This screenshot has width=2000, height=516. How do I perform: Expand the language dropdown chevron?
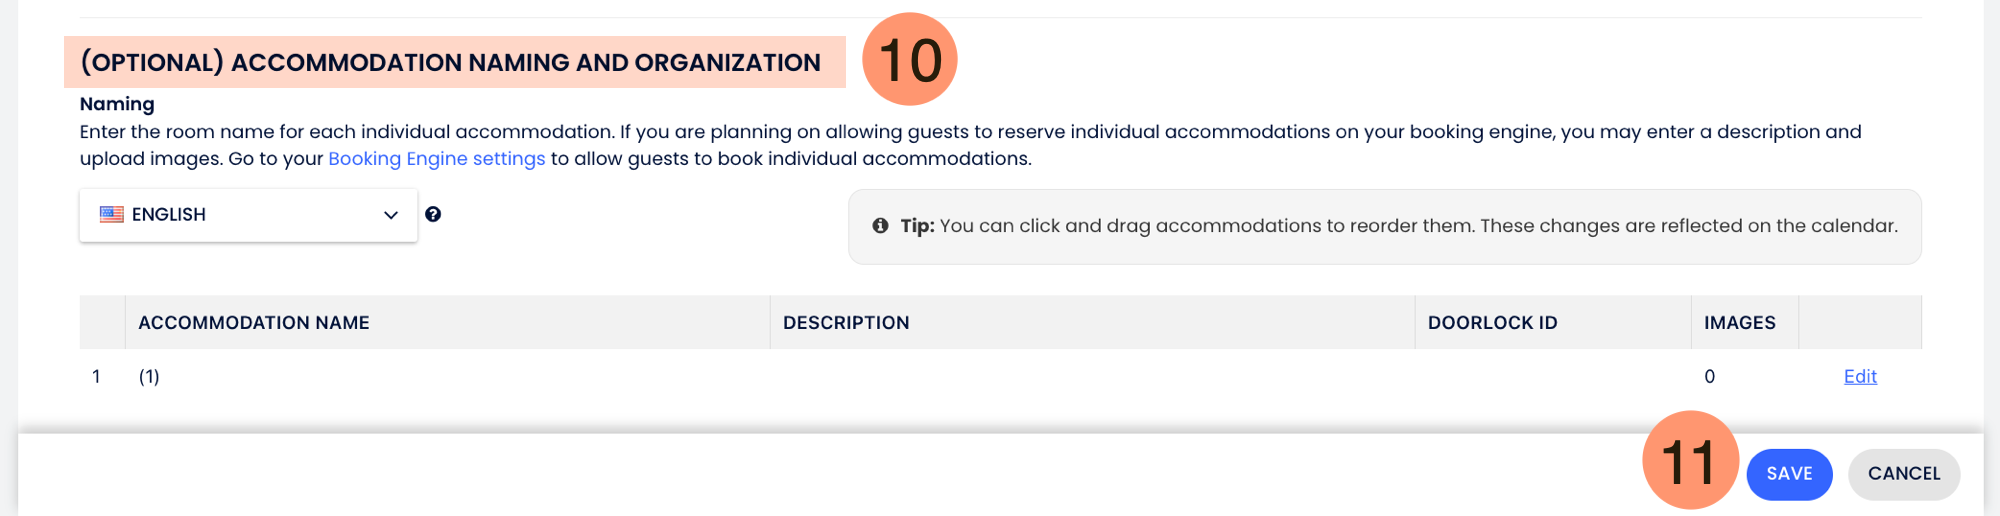pos(391,215)
